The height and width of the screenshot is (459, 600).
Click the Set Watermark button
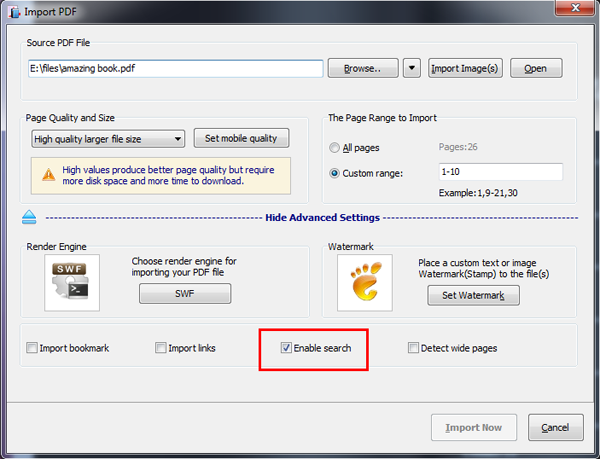473,295
